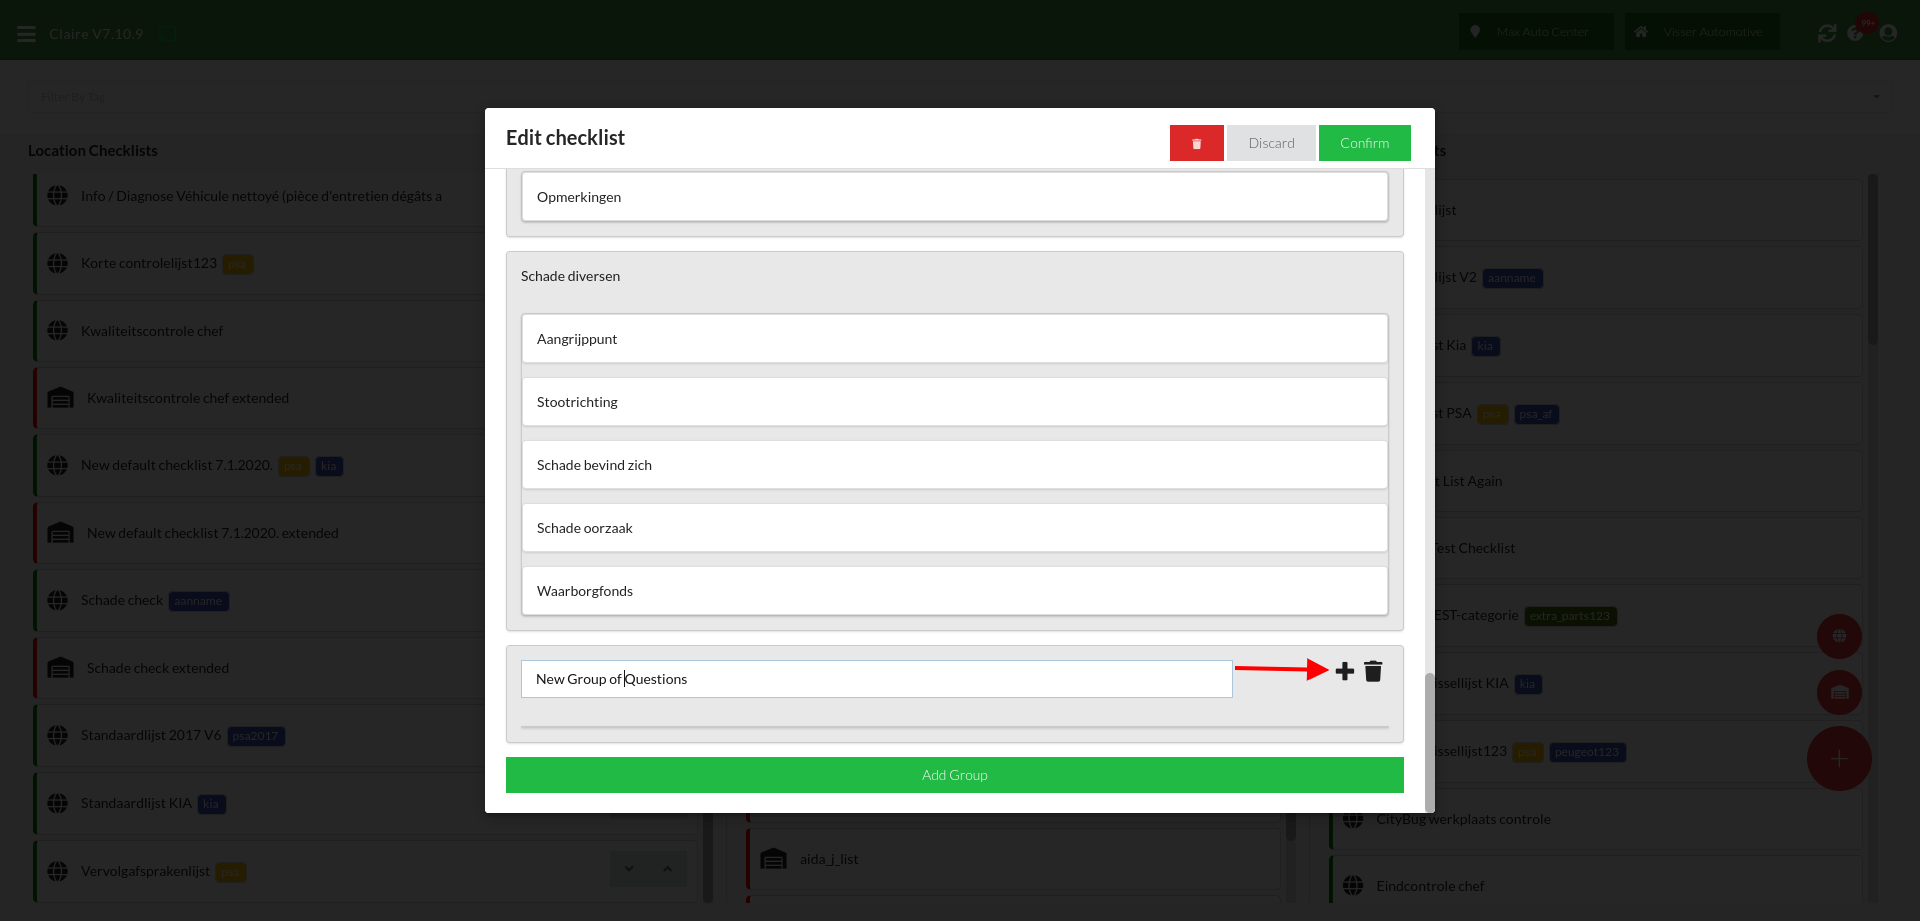This screenshot has width=1920, height=921.
Task: Click the down chevron on the Vervolgafsprakenlijst row
Action: coord(629,869)
